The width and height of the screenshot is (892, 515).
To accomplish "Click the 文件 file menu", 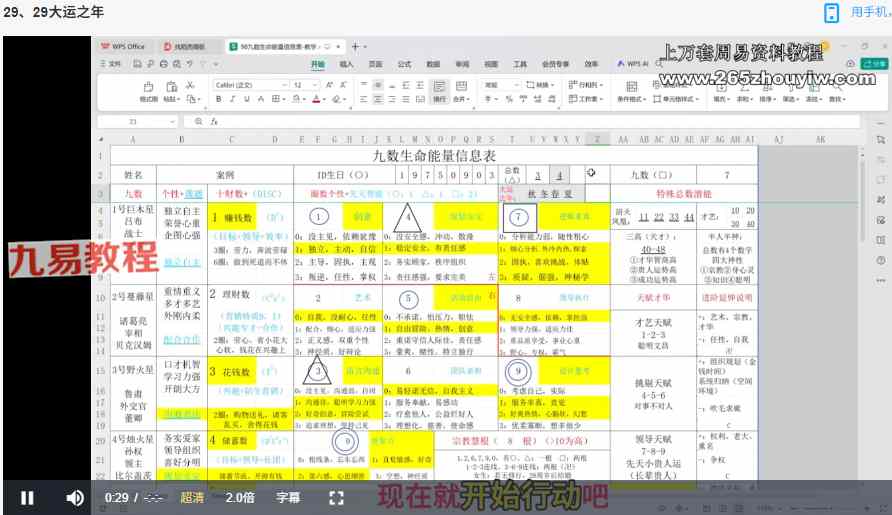I will [x=113, y=63].
